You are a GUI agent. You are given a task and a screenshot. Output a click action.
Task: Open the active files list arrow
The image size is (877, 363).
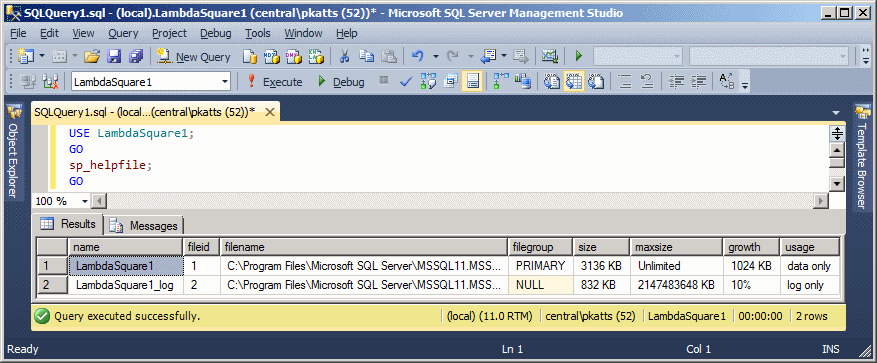pyautogui.click(x=836, y=113)
